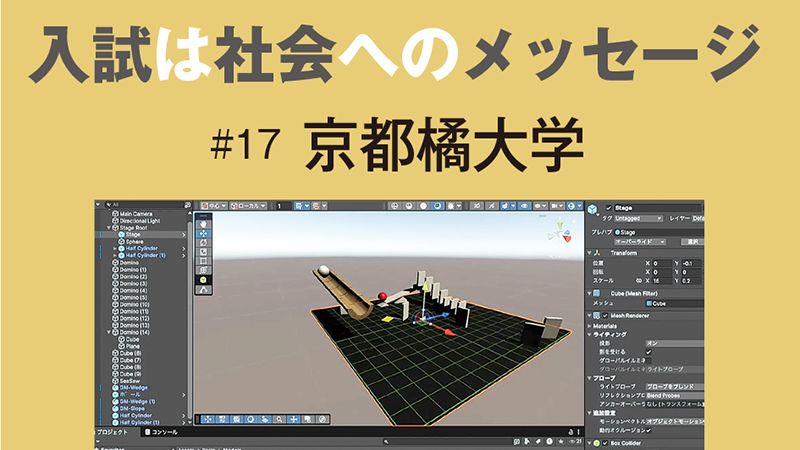Viewport: 800px width, 450px height.
Task: Collapse the プローブ section
Action: click(x=590, y=378)
